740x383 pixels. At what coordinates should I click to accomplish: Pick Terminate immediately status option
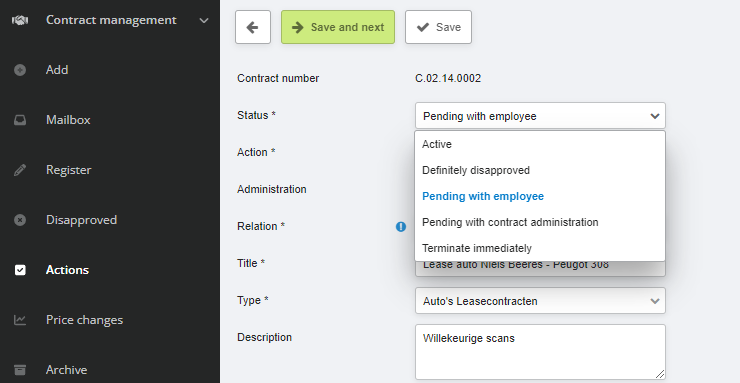tap(540, 248)
